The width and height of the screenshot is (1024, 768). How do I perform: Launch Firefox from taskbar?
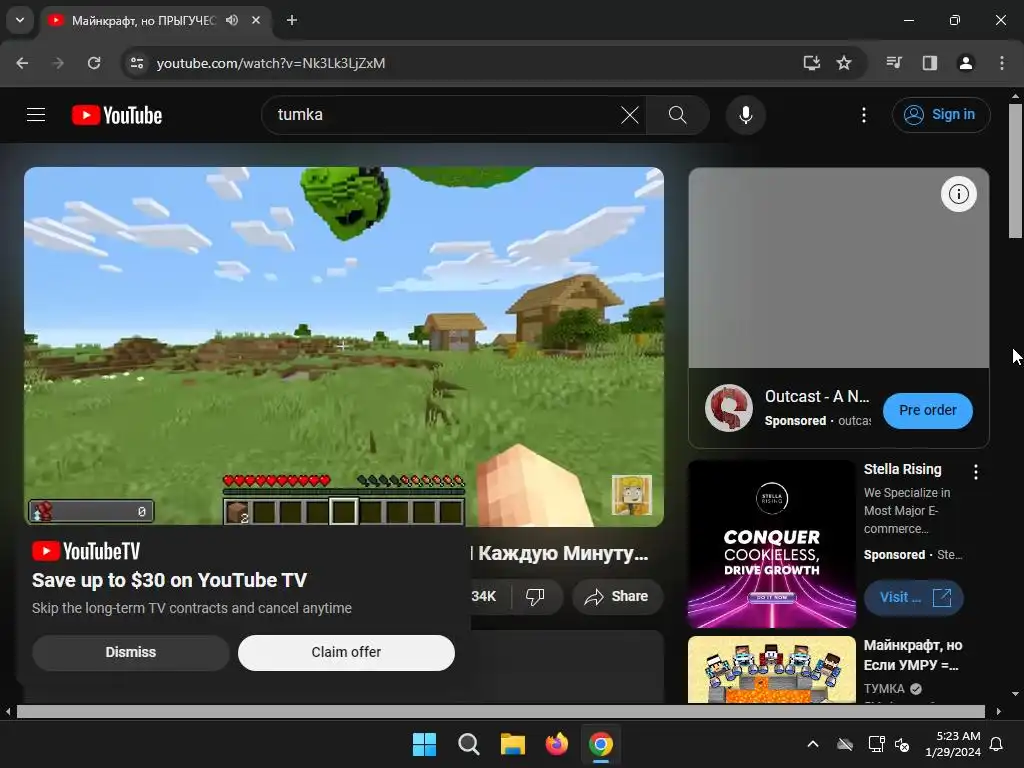click(556, 744)
